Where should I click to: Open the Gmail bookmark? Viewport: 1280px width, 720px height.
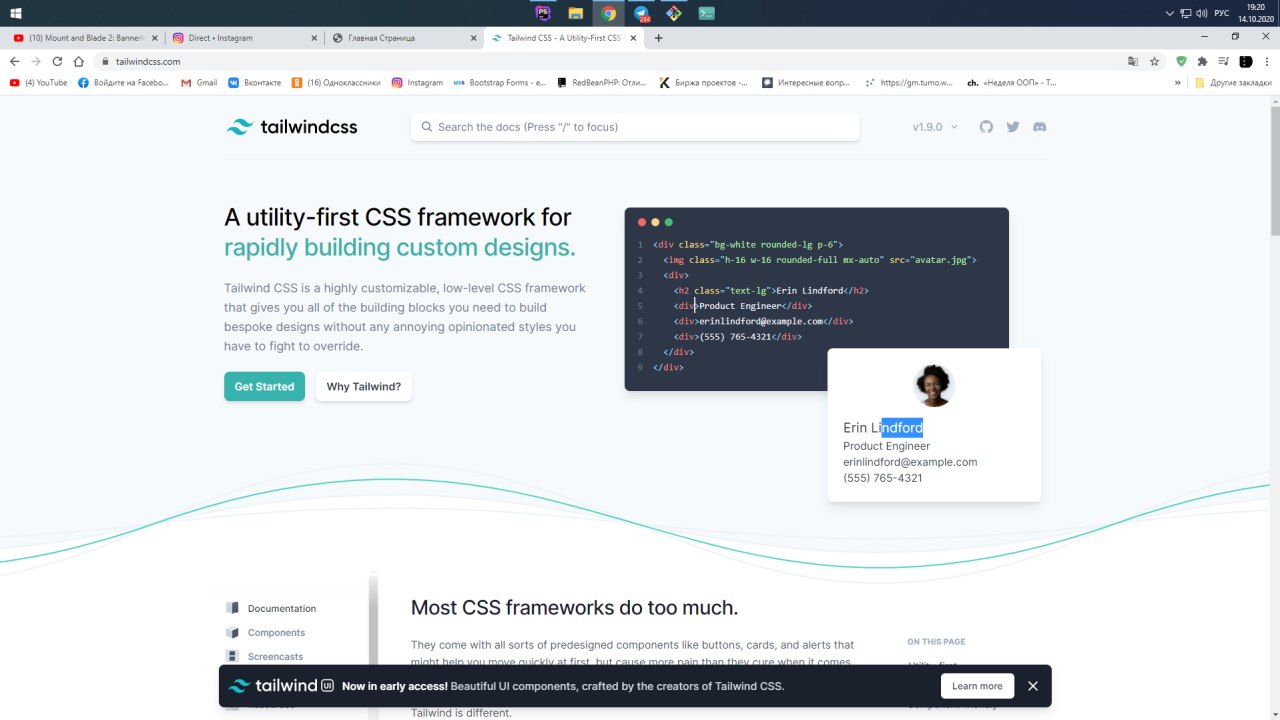(199, 83)
